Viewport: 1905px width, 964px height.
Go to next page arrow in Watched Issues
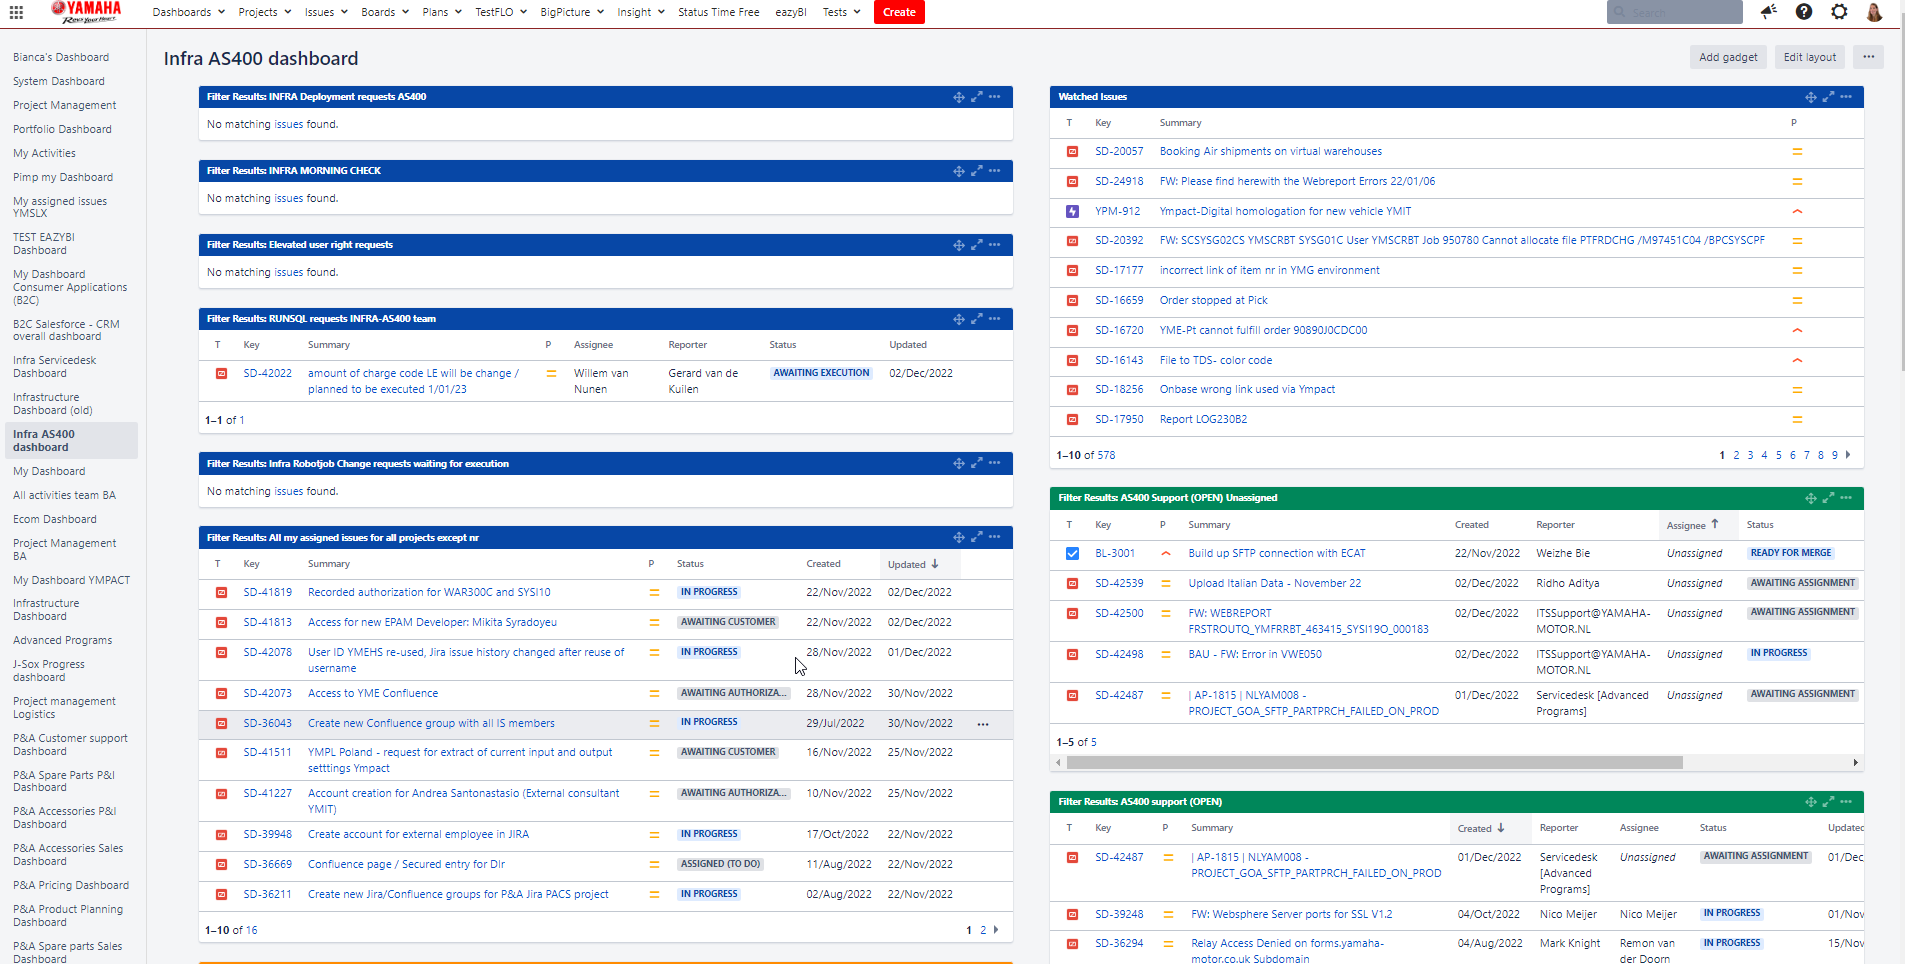(1848, 455)
